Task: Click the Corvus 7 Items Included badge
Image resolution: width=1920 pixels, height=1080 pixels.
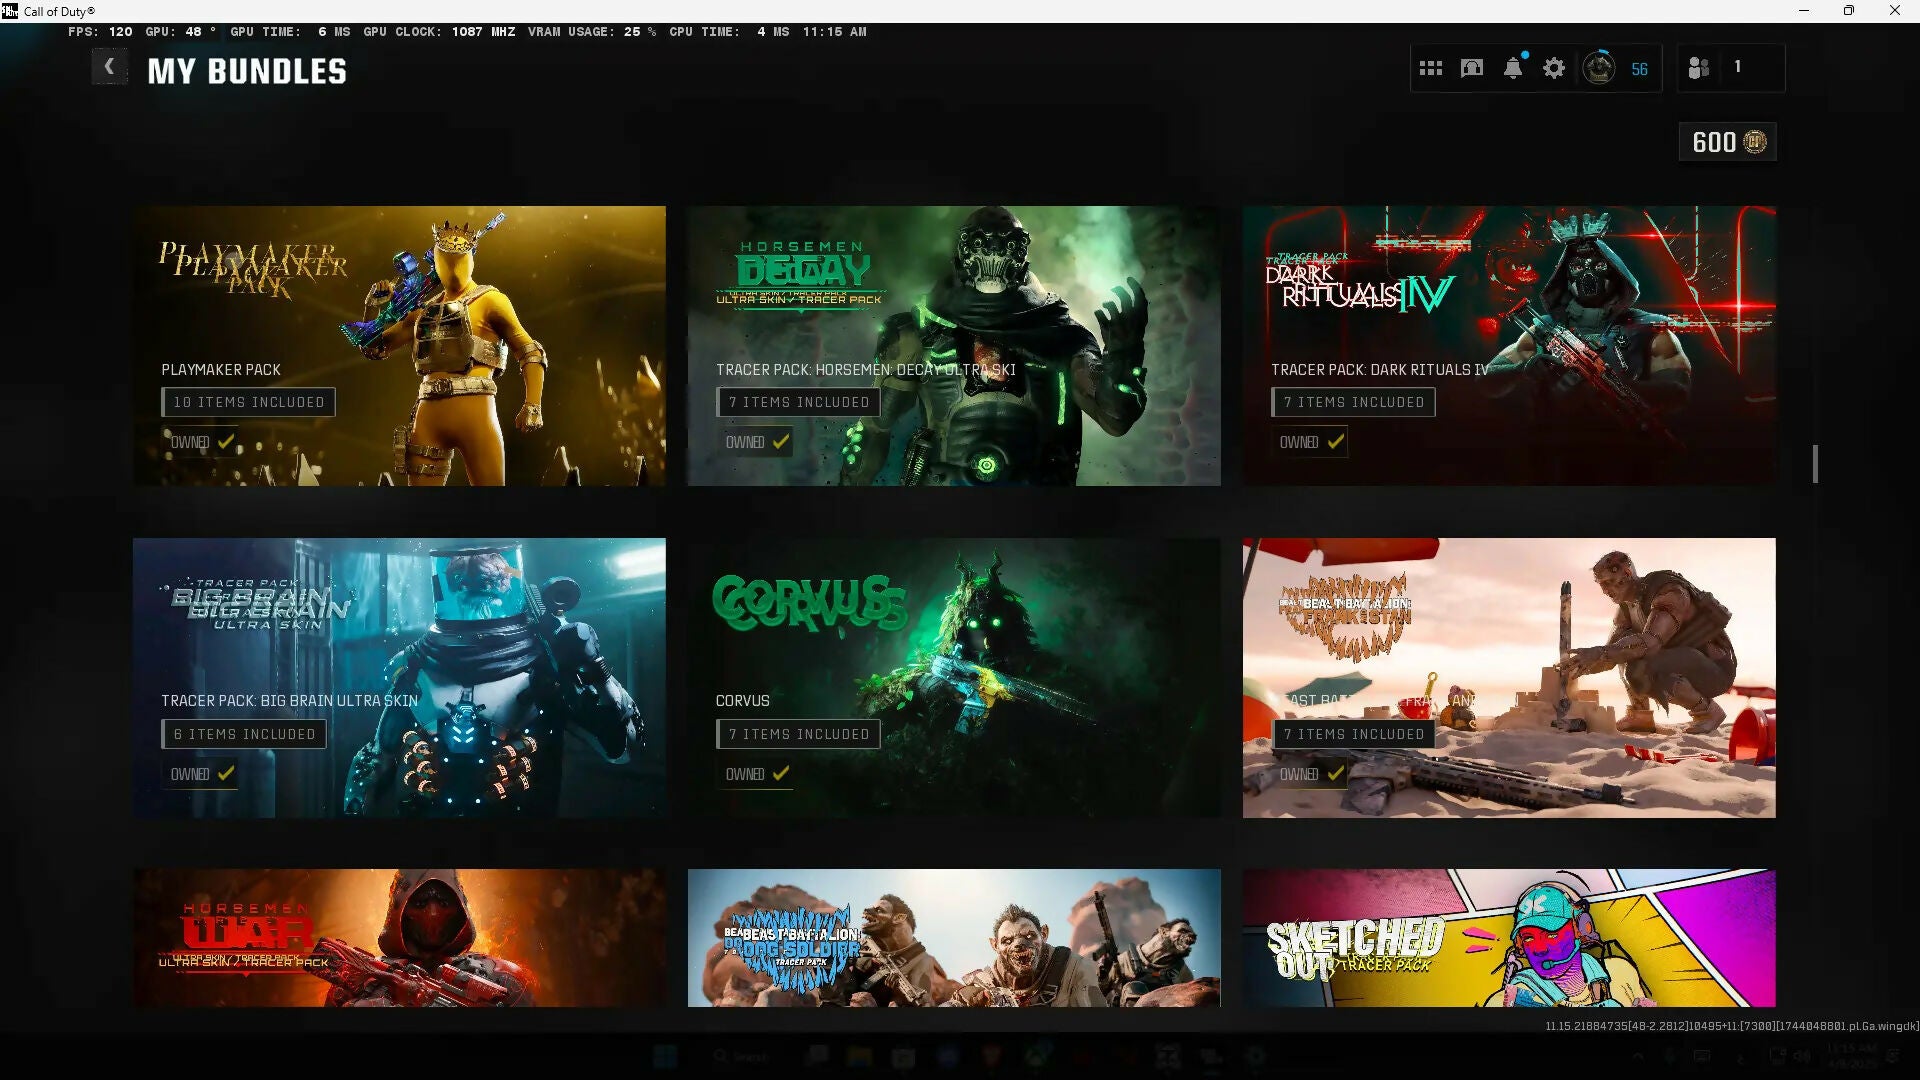Action: (798, 734)
